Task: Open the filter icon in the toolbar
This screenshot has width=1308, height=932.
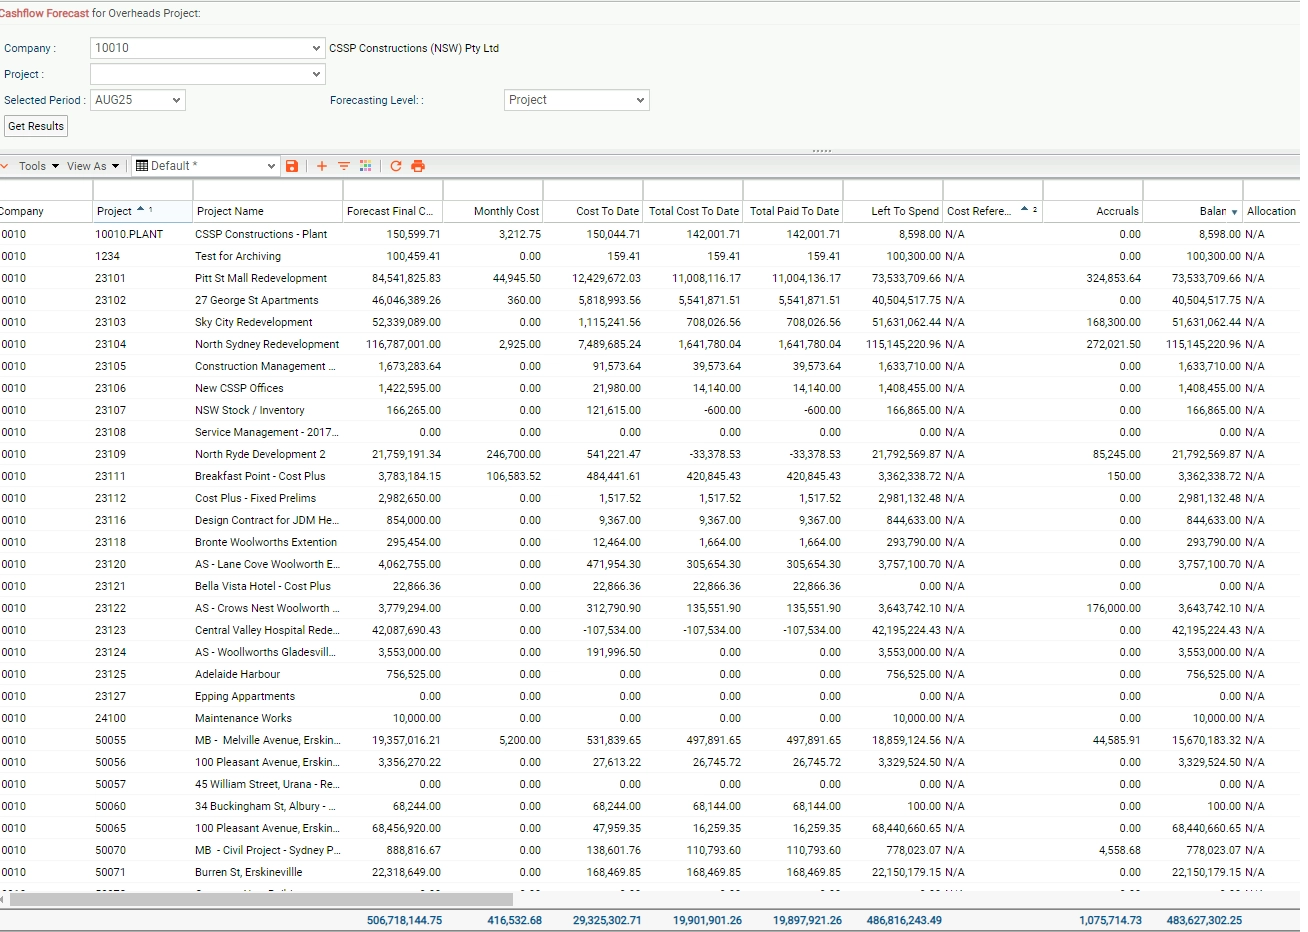Action: pyautogui.click(x=344, y=166)
